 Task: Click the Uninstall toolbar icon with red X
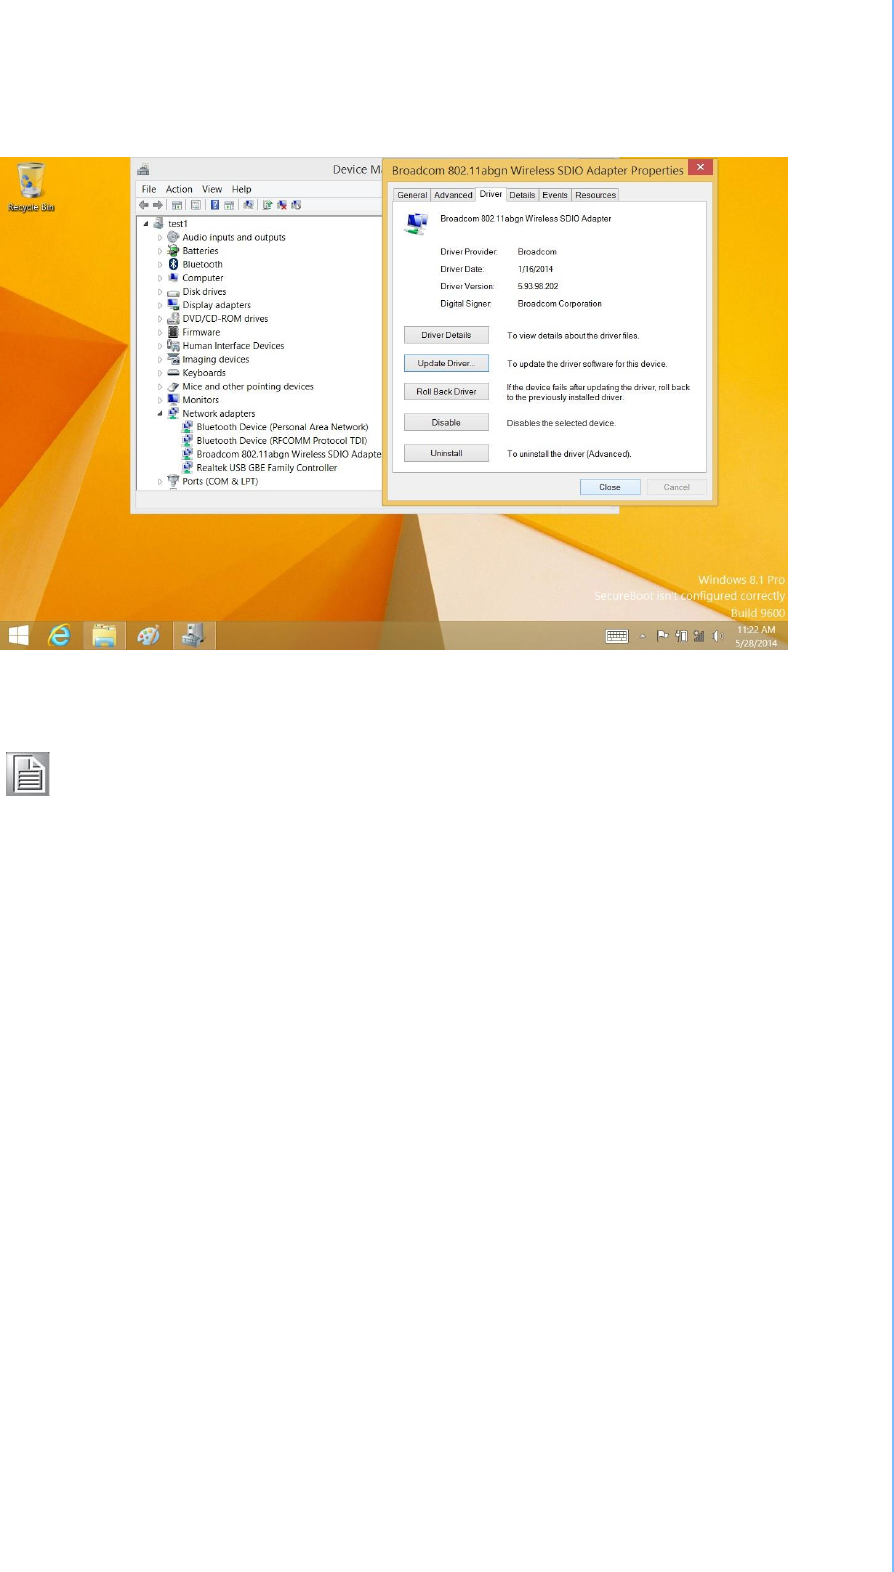282,205
